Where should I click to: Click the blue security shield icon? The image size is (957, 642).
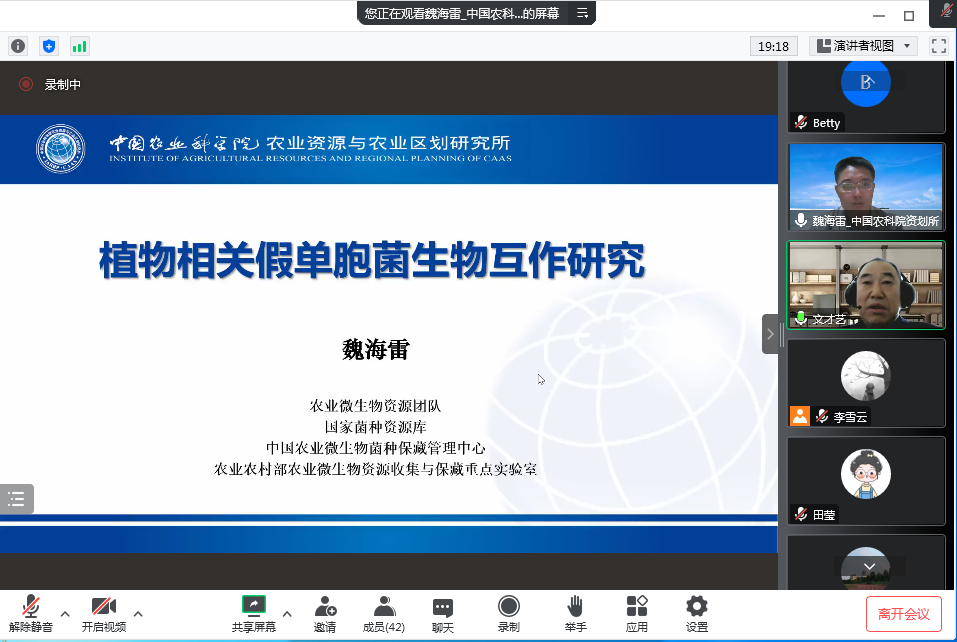(x=49, y=46)
